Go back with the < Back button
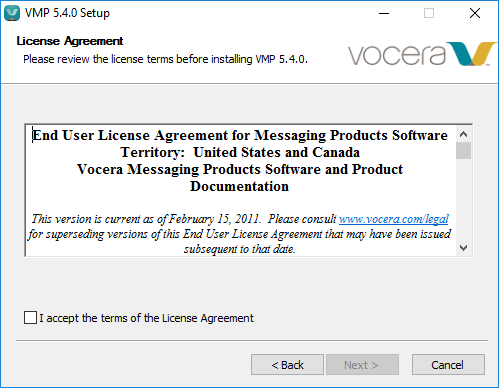This screenshot has width=499, height=388. click(287, 365)
